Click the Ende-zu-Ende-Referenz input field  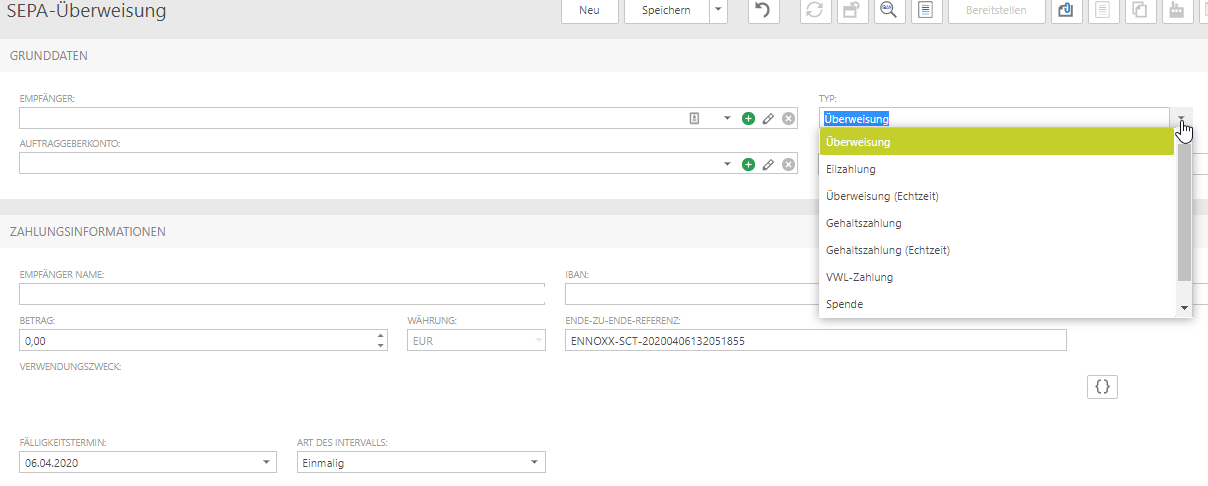(x=815, y=341)
